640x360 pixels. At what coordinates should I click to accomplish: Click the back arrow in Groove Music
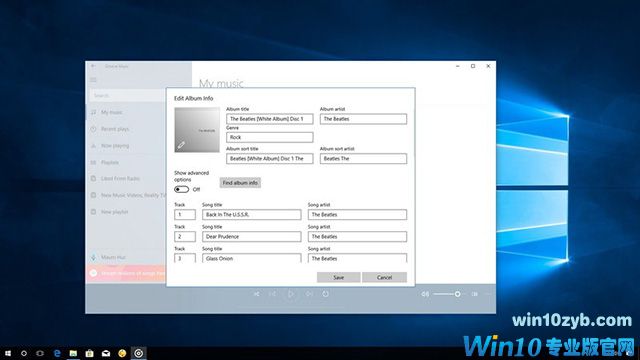tap(93, 66)
